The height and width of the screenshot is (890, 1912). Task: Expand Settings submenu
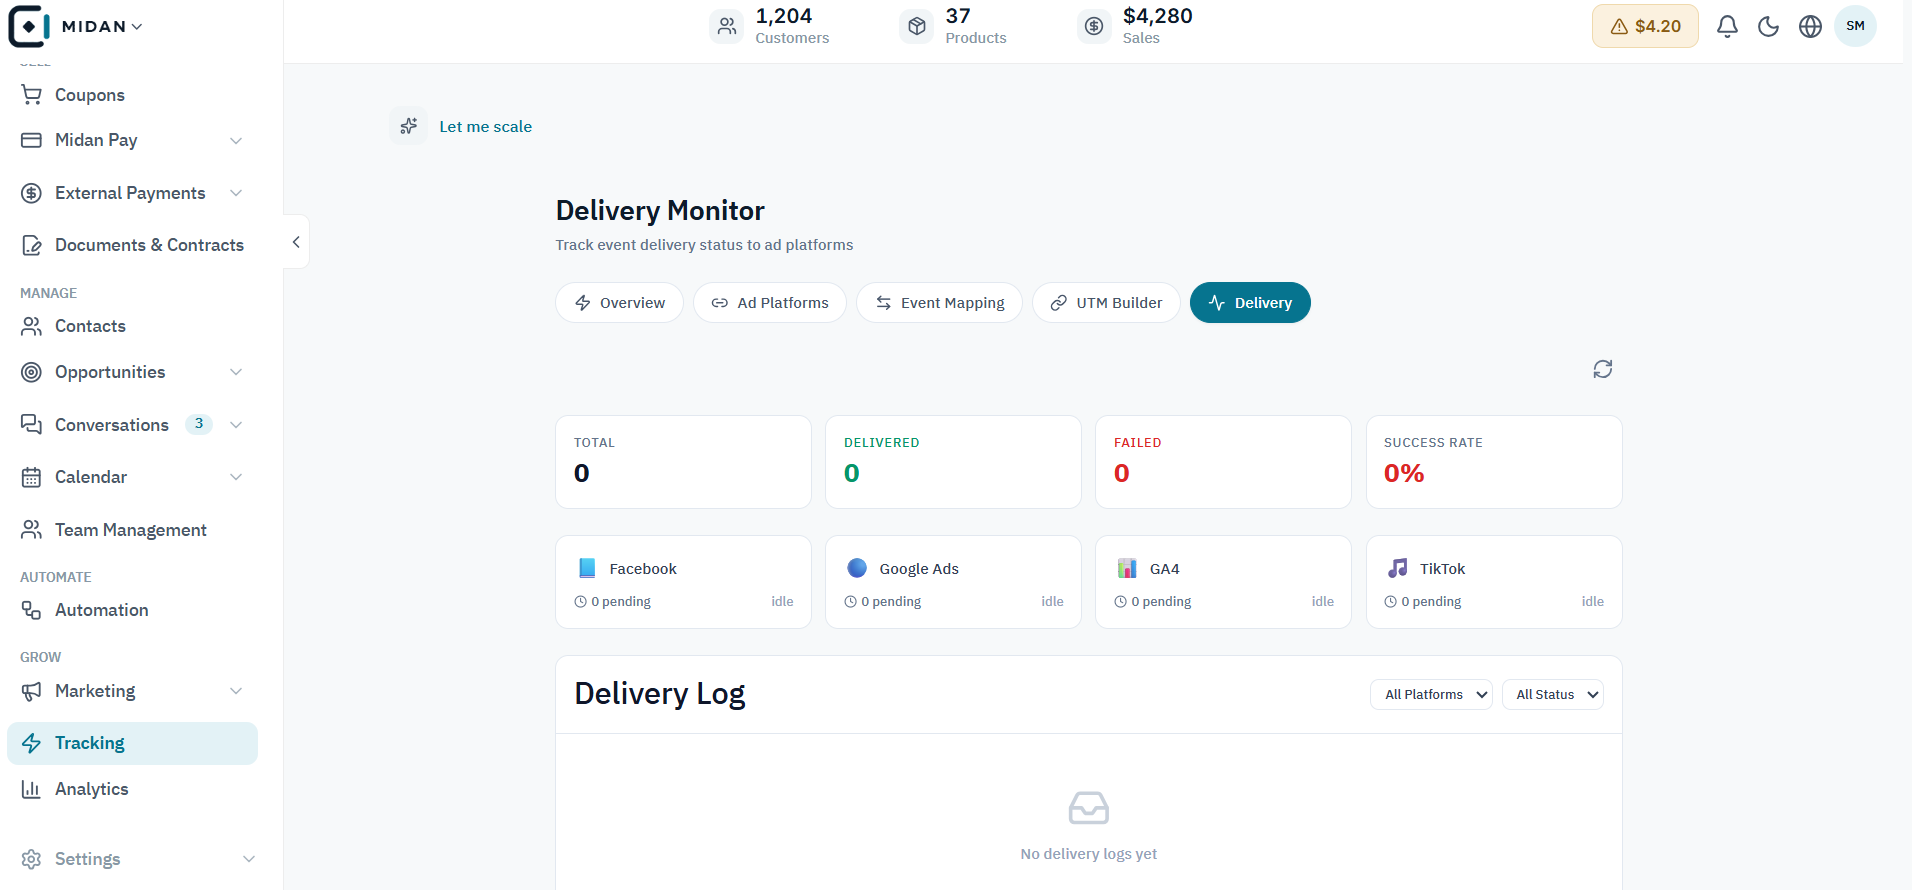pyautogui.click(x=249, y=859)
